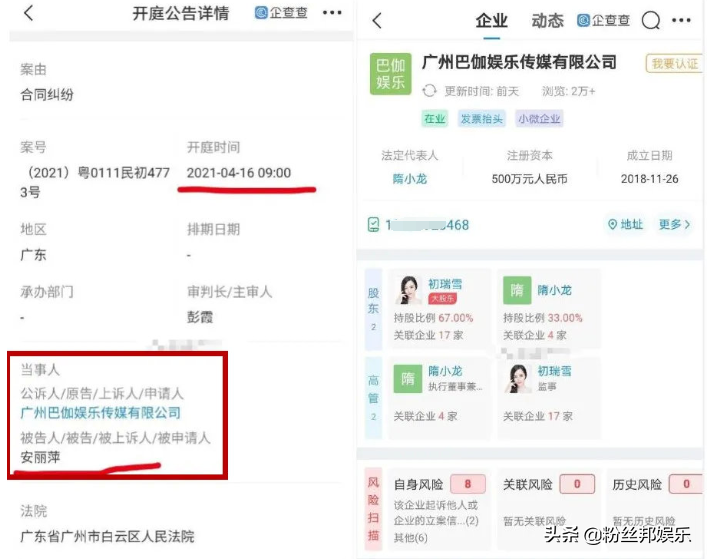Refresh company update time icon
Screen dimensions: 707x559
[429, 91]
